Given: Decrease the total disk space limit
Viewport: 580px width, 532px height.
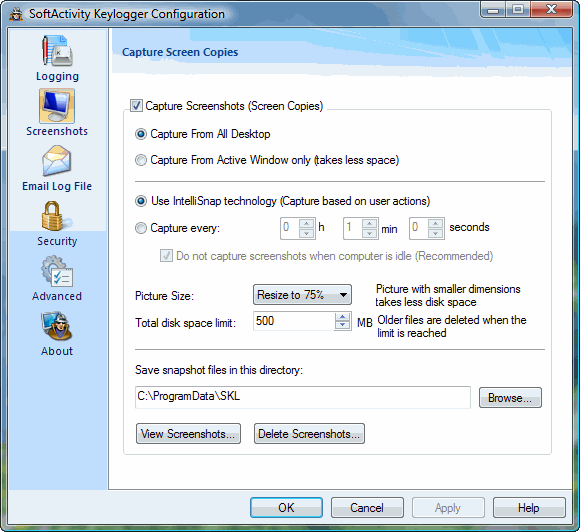Looking at the screenshot, I should (x=343, y=325).
